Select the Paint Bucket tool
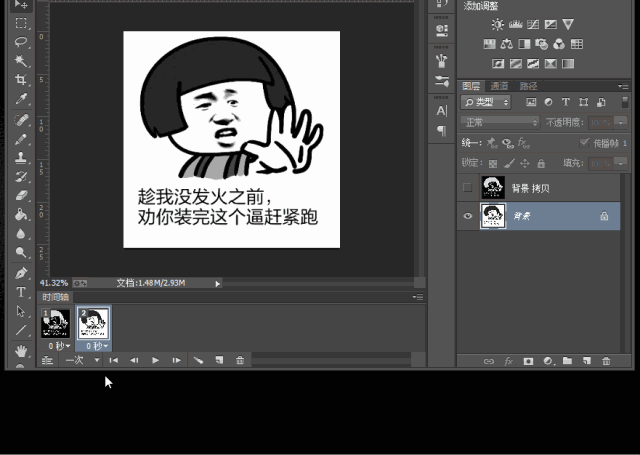Screen dimensions: 640x455 point(21,214)
